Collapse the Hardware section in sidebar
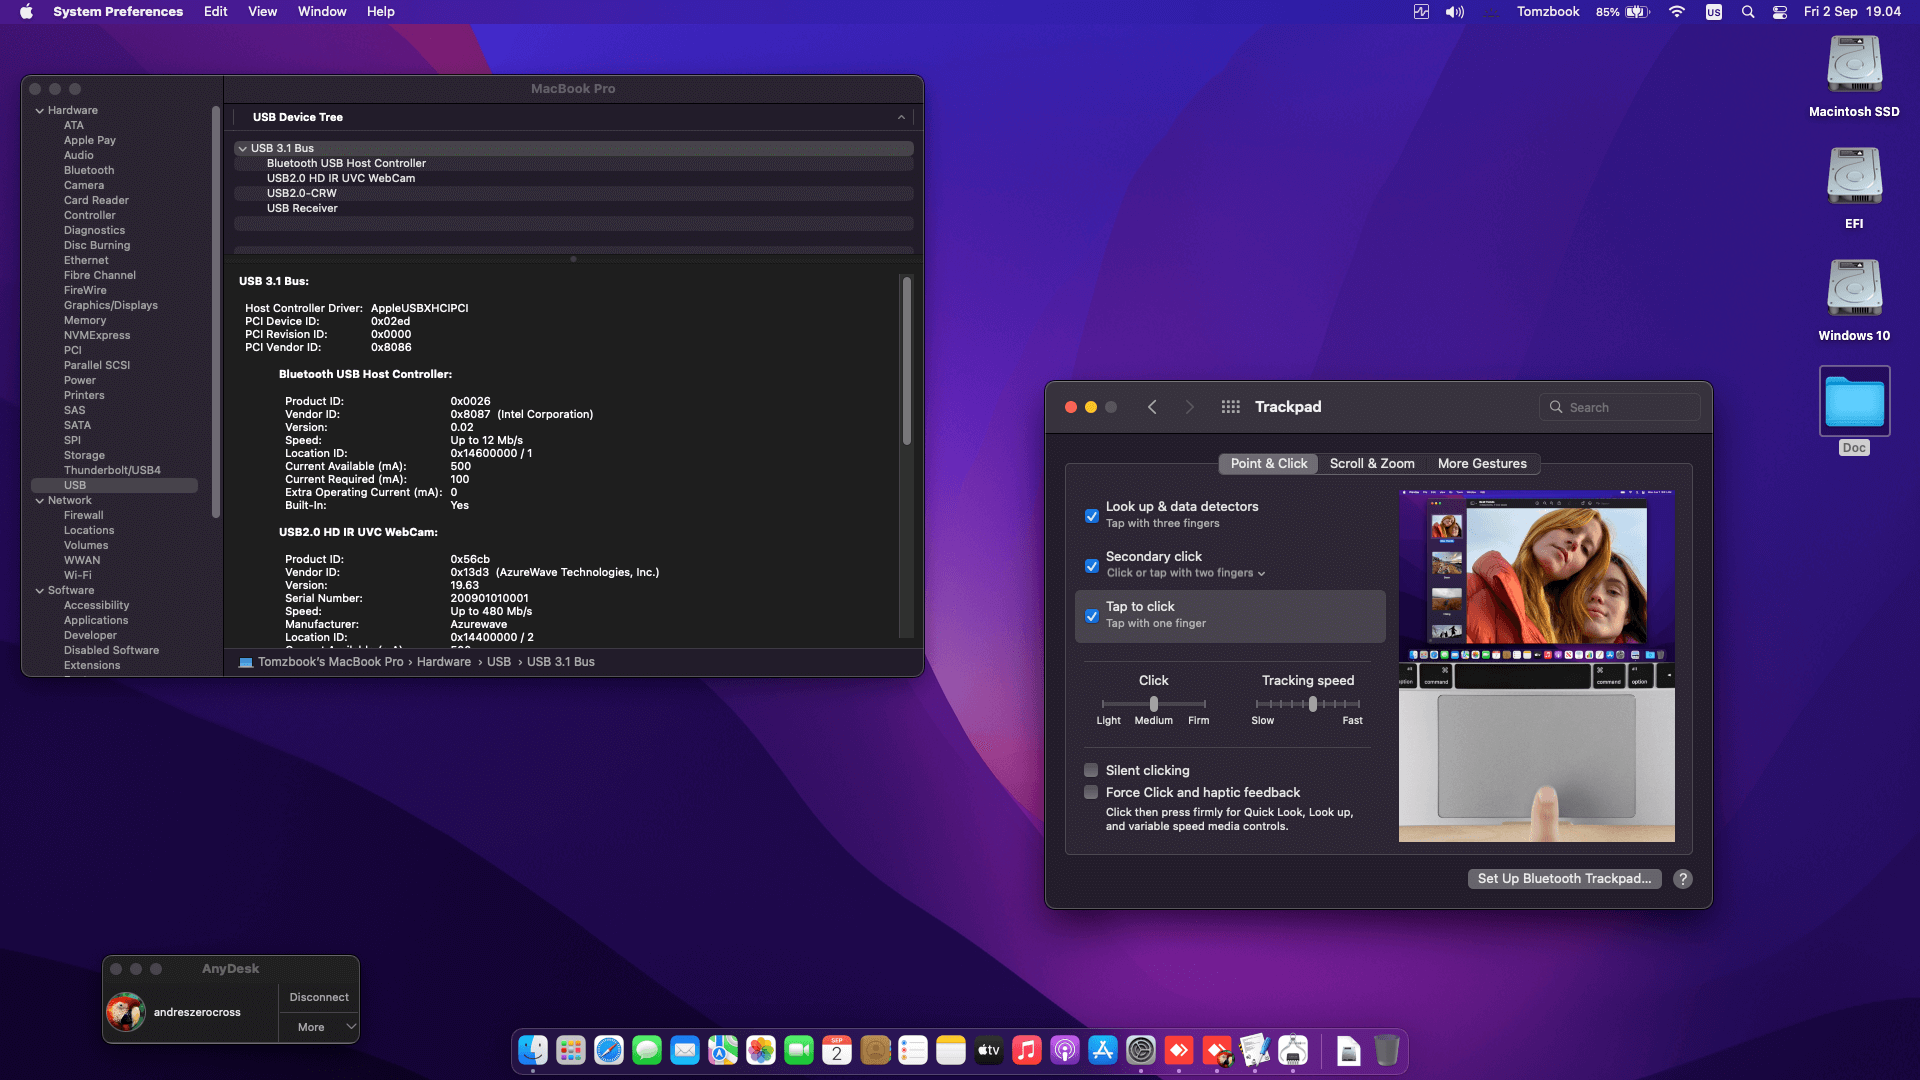This screenshot has height=1080, width=1920. (x=40, y=111)
